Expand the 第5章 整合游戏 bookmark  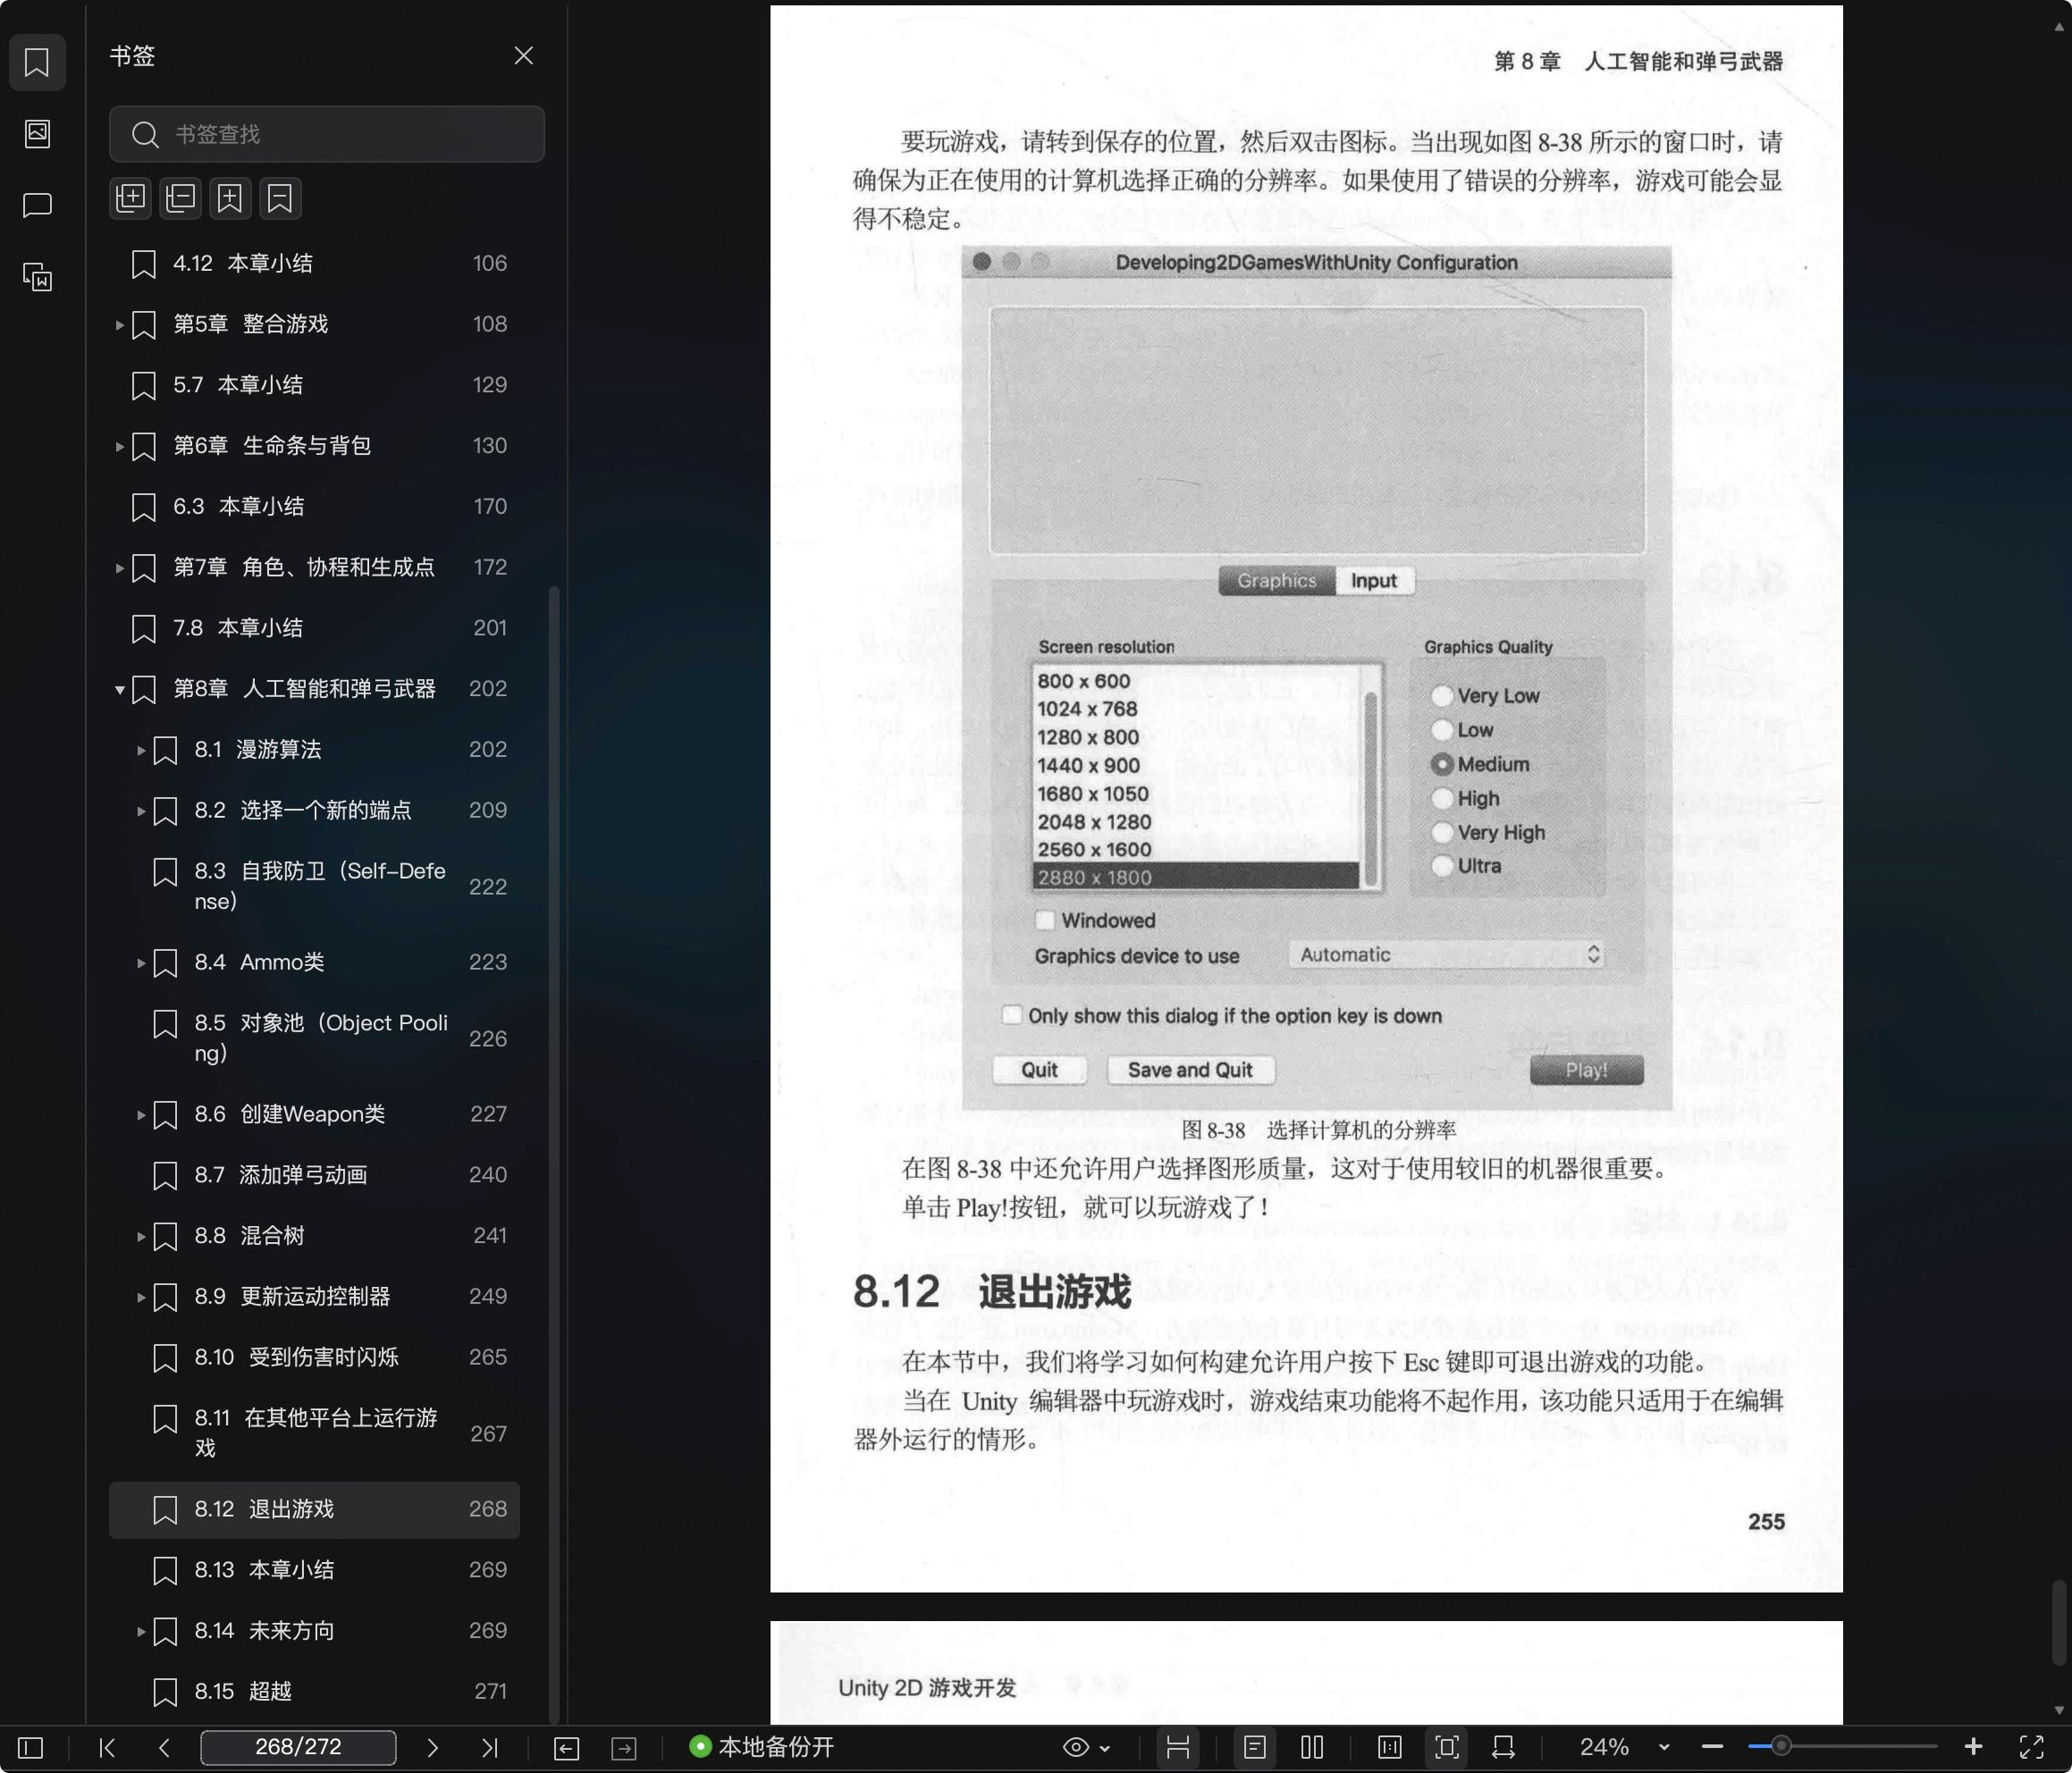pyautogui.click(x=119, y=325)
